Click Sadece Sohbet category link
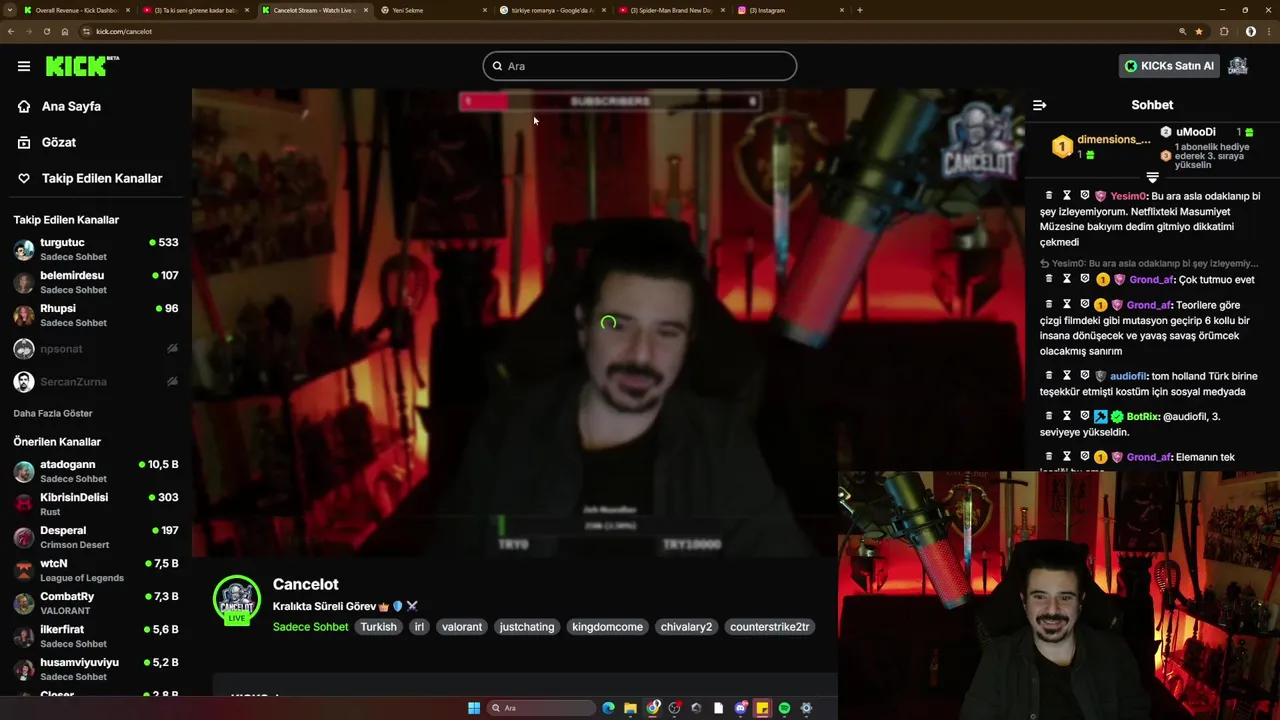 (x=311, y=627)
